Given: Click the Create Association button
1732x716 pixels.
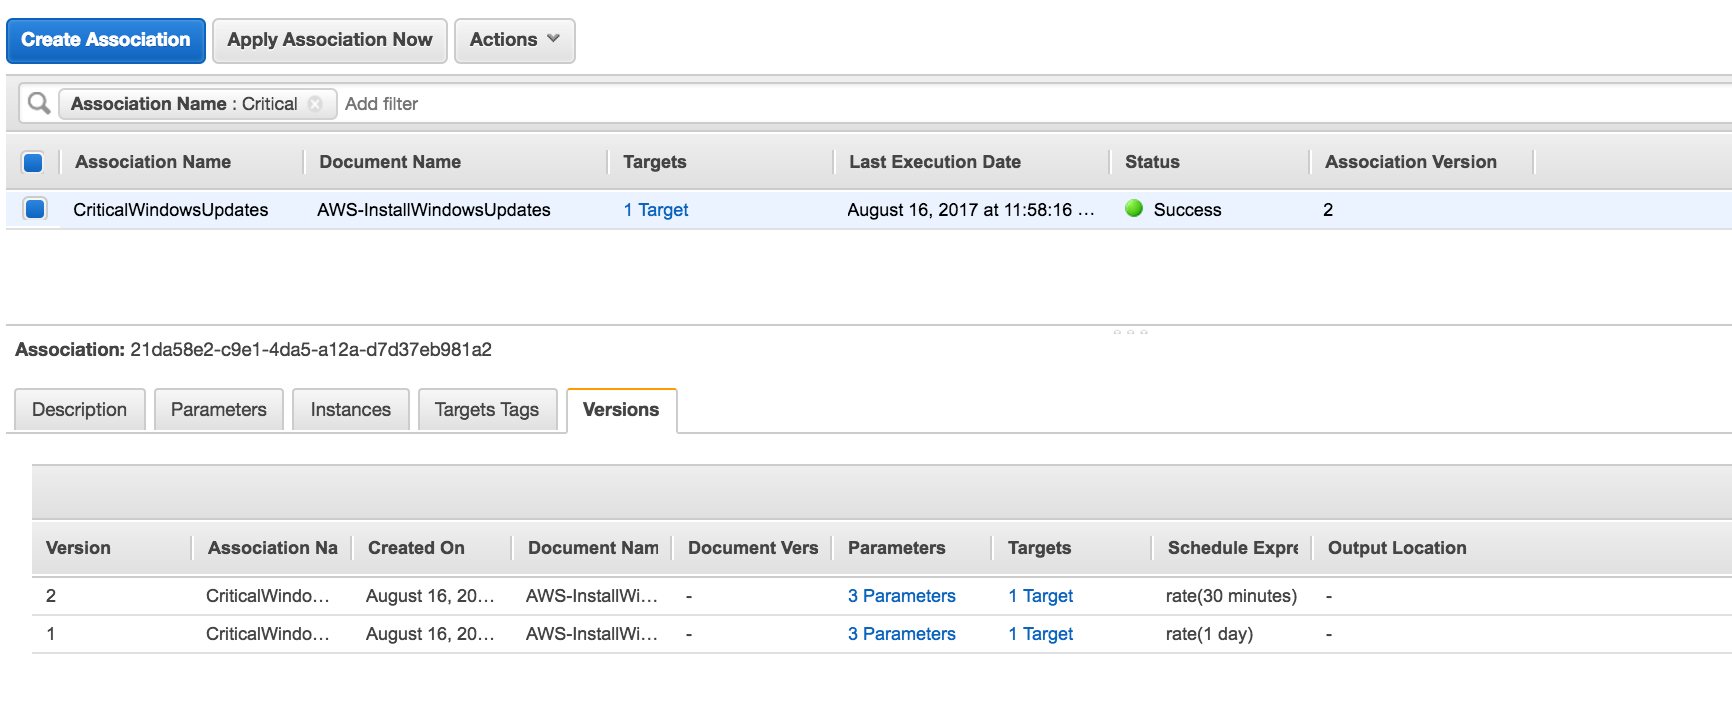Looking at the screenshot, I should [x=106, y=40].
